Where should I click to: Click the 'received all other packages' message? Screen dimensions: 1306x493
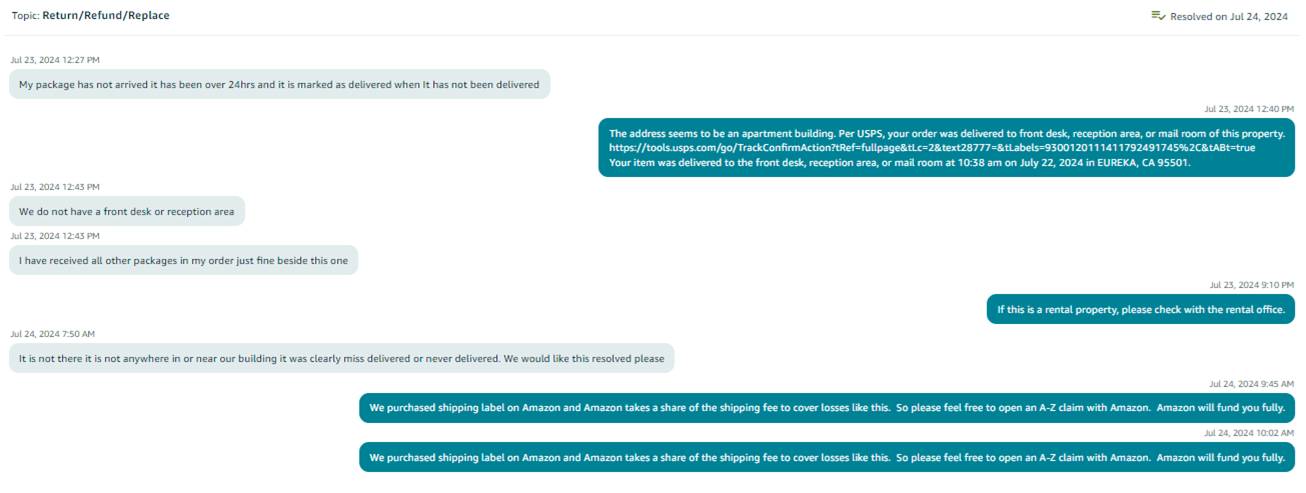pos(183,260)
